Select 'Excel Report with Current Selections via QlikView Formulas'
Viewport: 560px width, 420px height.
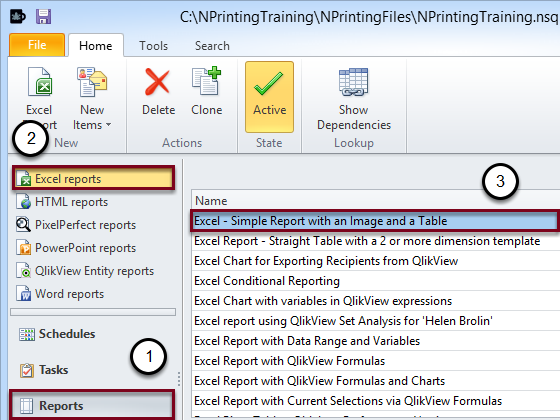(x=376, y=401)
